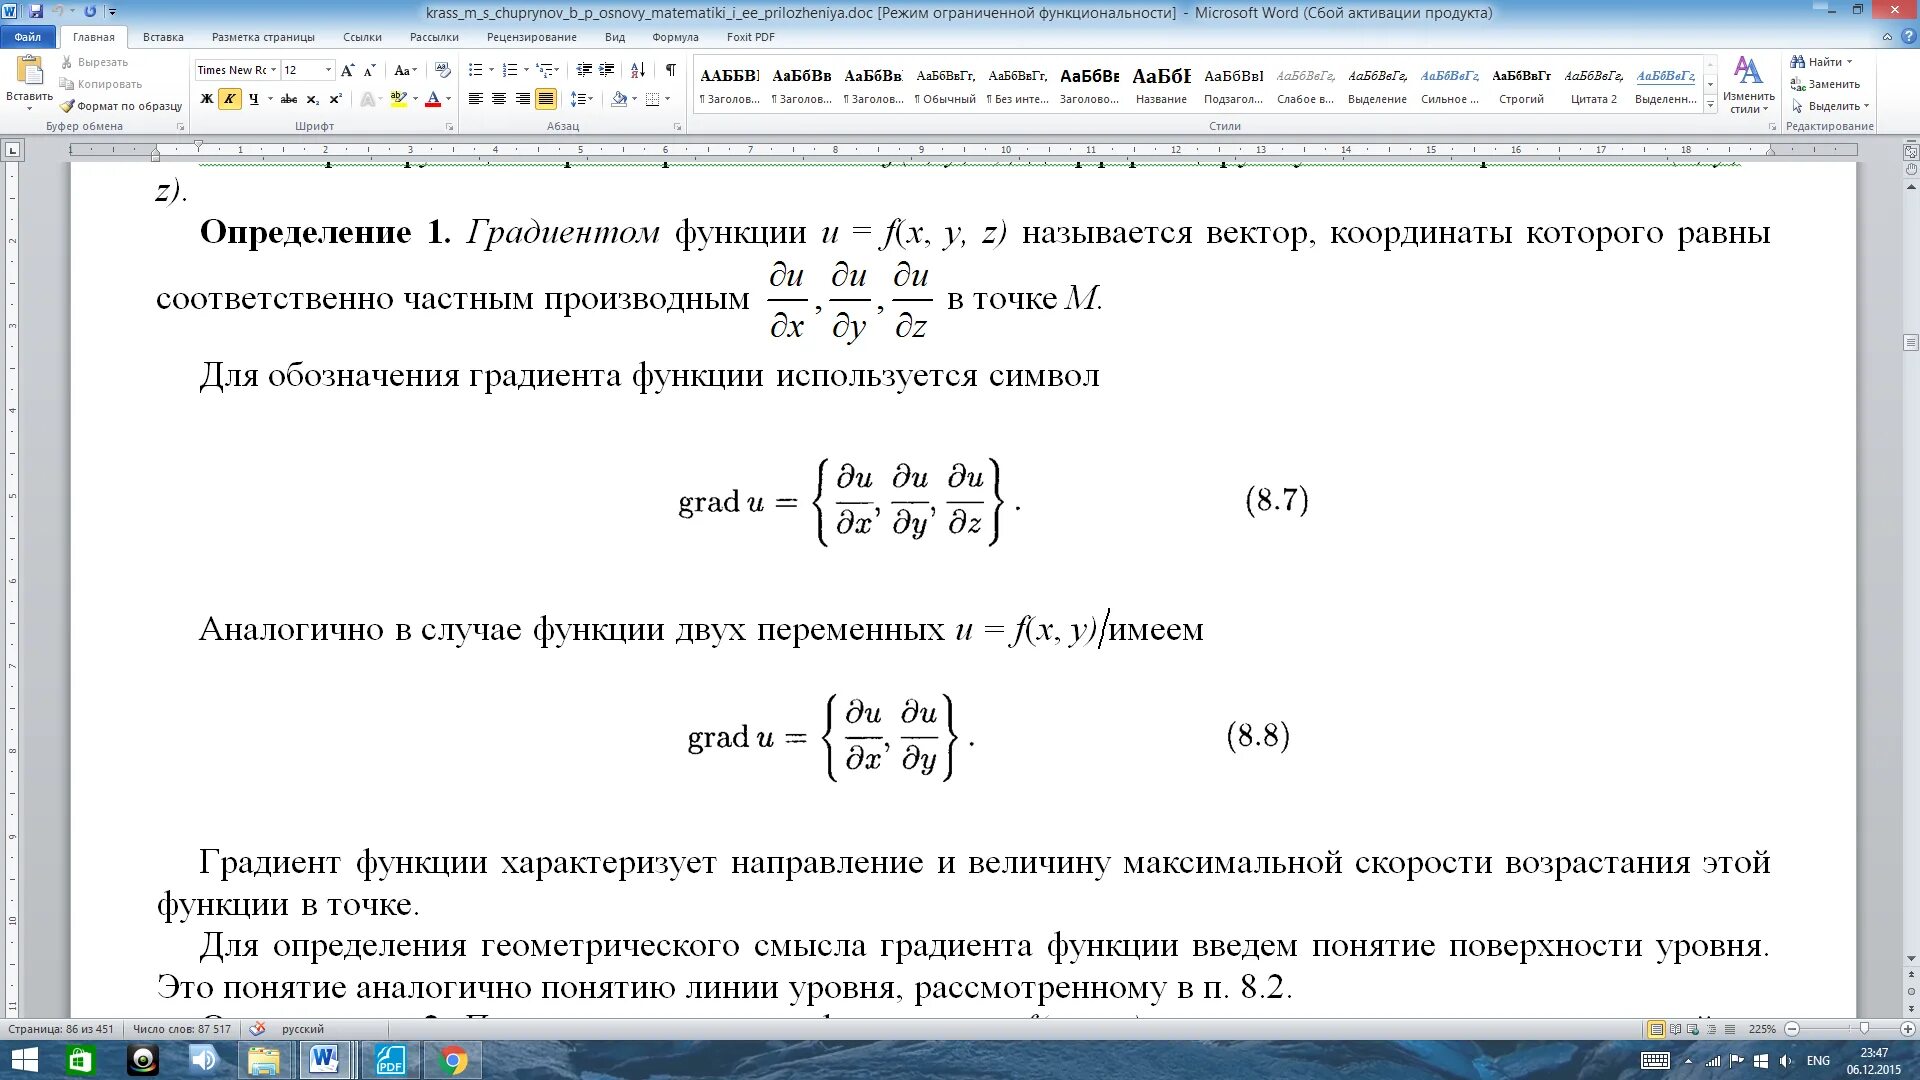
Task: Open the Times New Roman font dropdown
Action: pos(273,70)
